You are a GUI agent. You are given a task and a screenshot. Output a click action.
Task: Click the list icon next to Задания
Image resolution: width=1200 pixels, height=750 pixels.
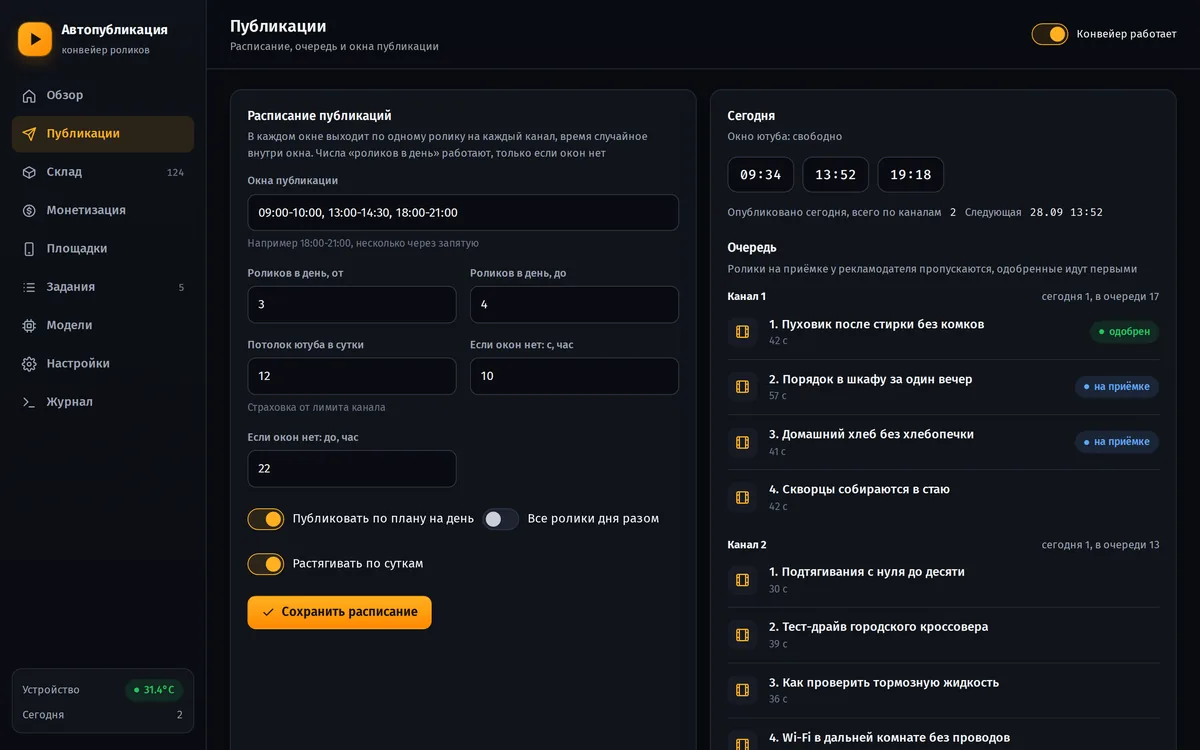[x=29, y=287]
